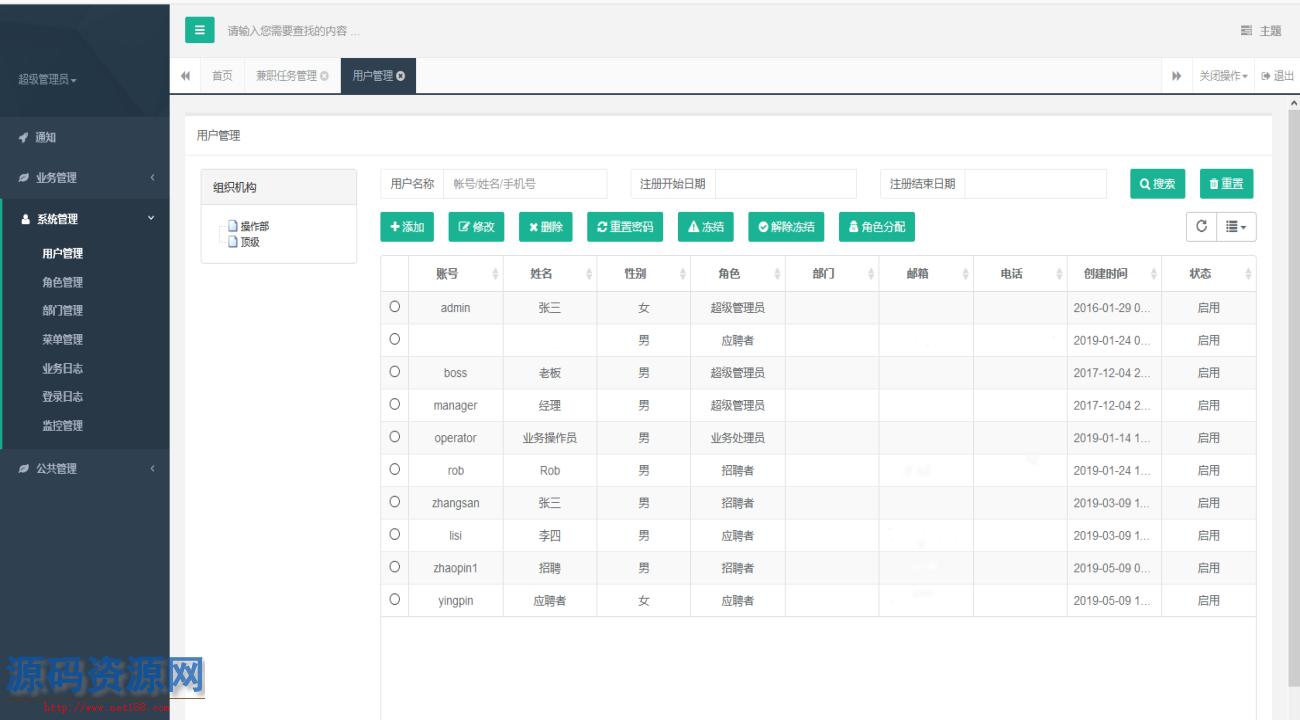Image resolution: width=1300 pixels, height=720 pixels.
Task: Click the 修改 edit button
Action: point(476,227)
